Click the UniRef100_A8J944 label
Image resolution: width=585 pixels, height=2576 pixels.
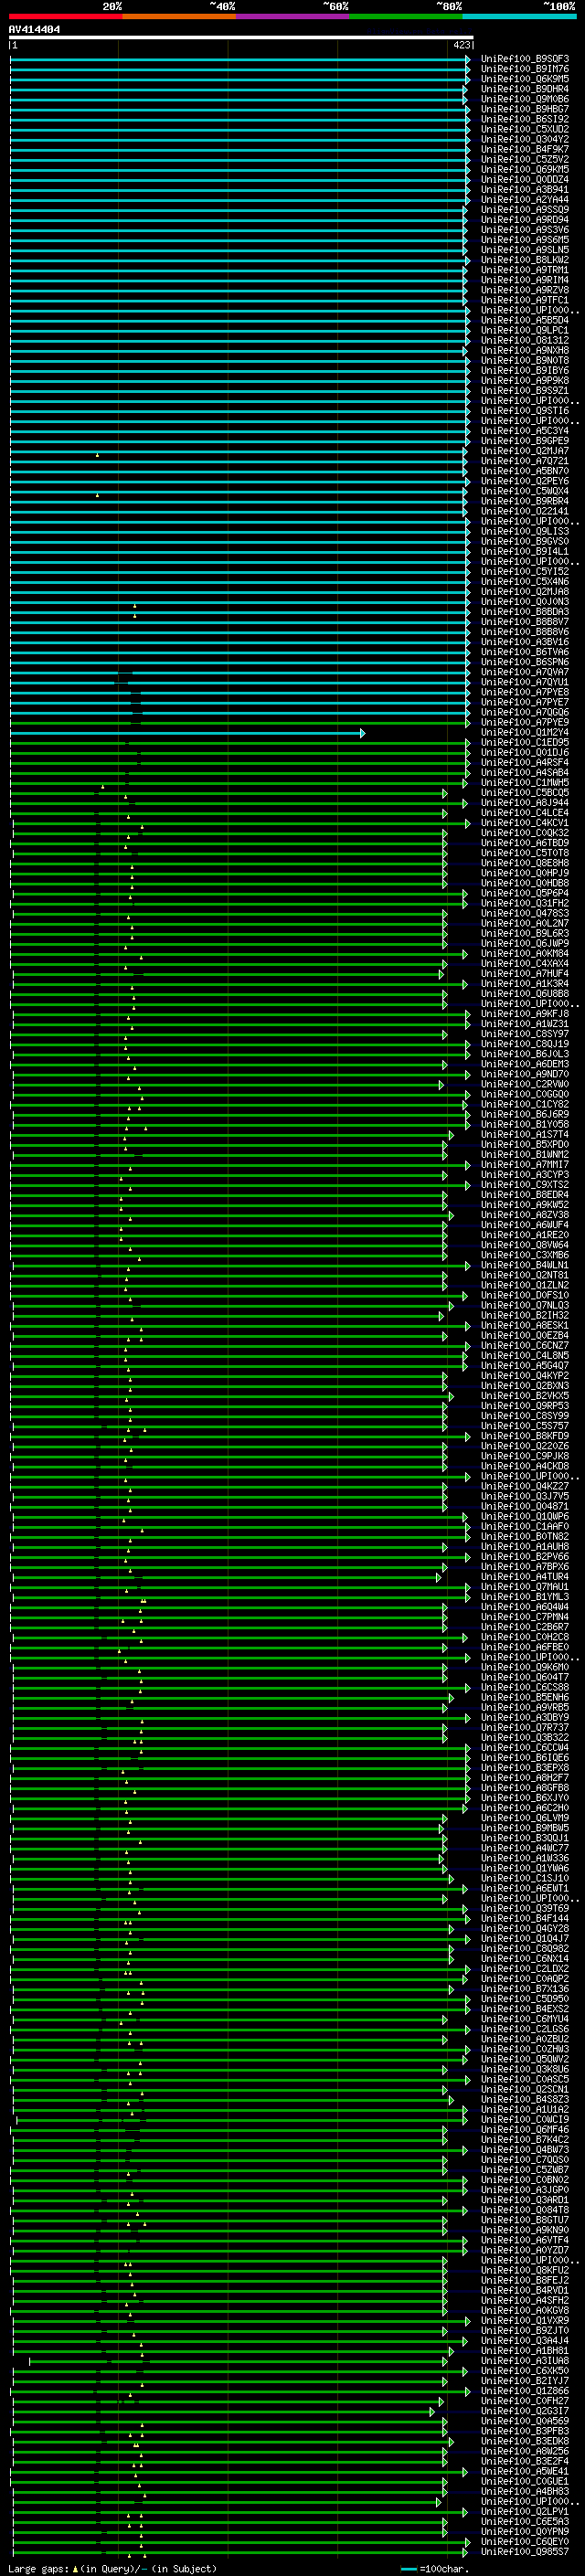tap(525, 803)
